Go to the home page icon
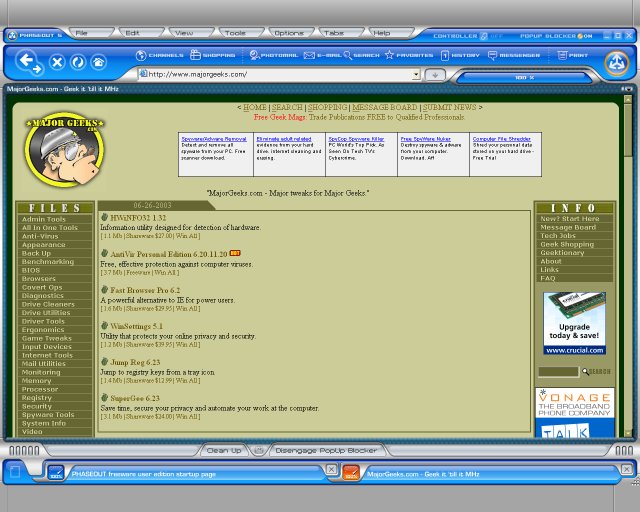This screenshot has height=512, width=640. pyautogui.click(x=98, y=62)
